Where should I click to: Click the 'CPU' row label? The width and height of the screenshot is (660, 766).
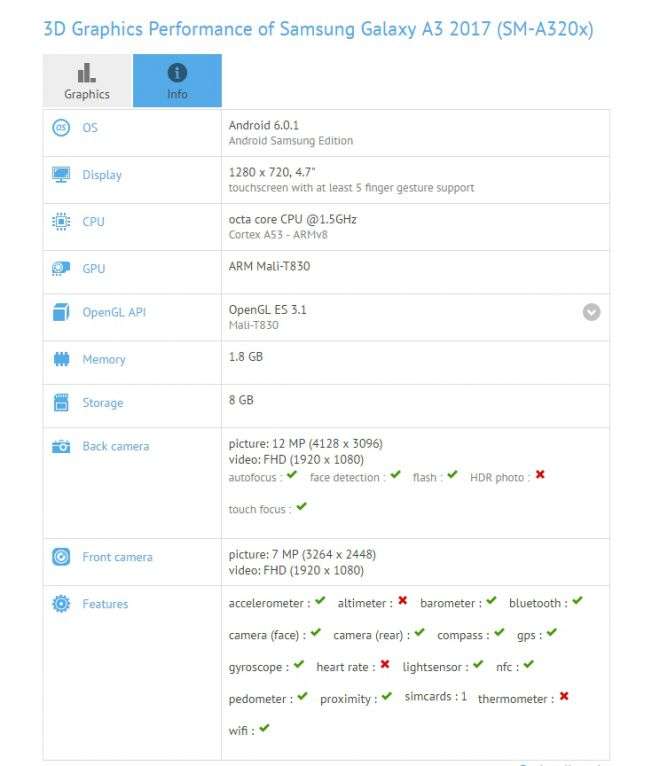click(x=93, y=222)
